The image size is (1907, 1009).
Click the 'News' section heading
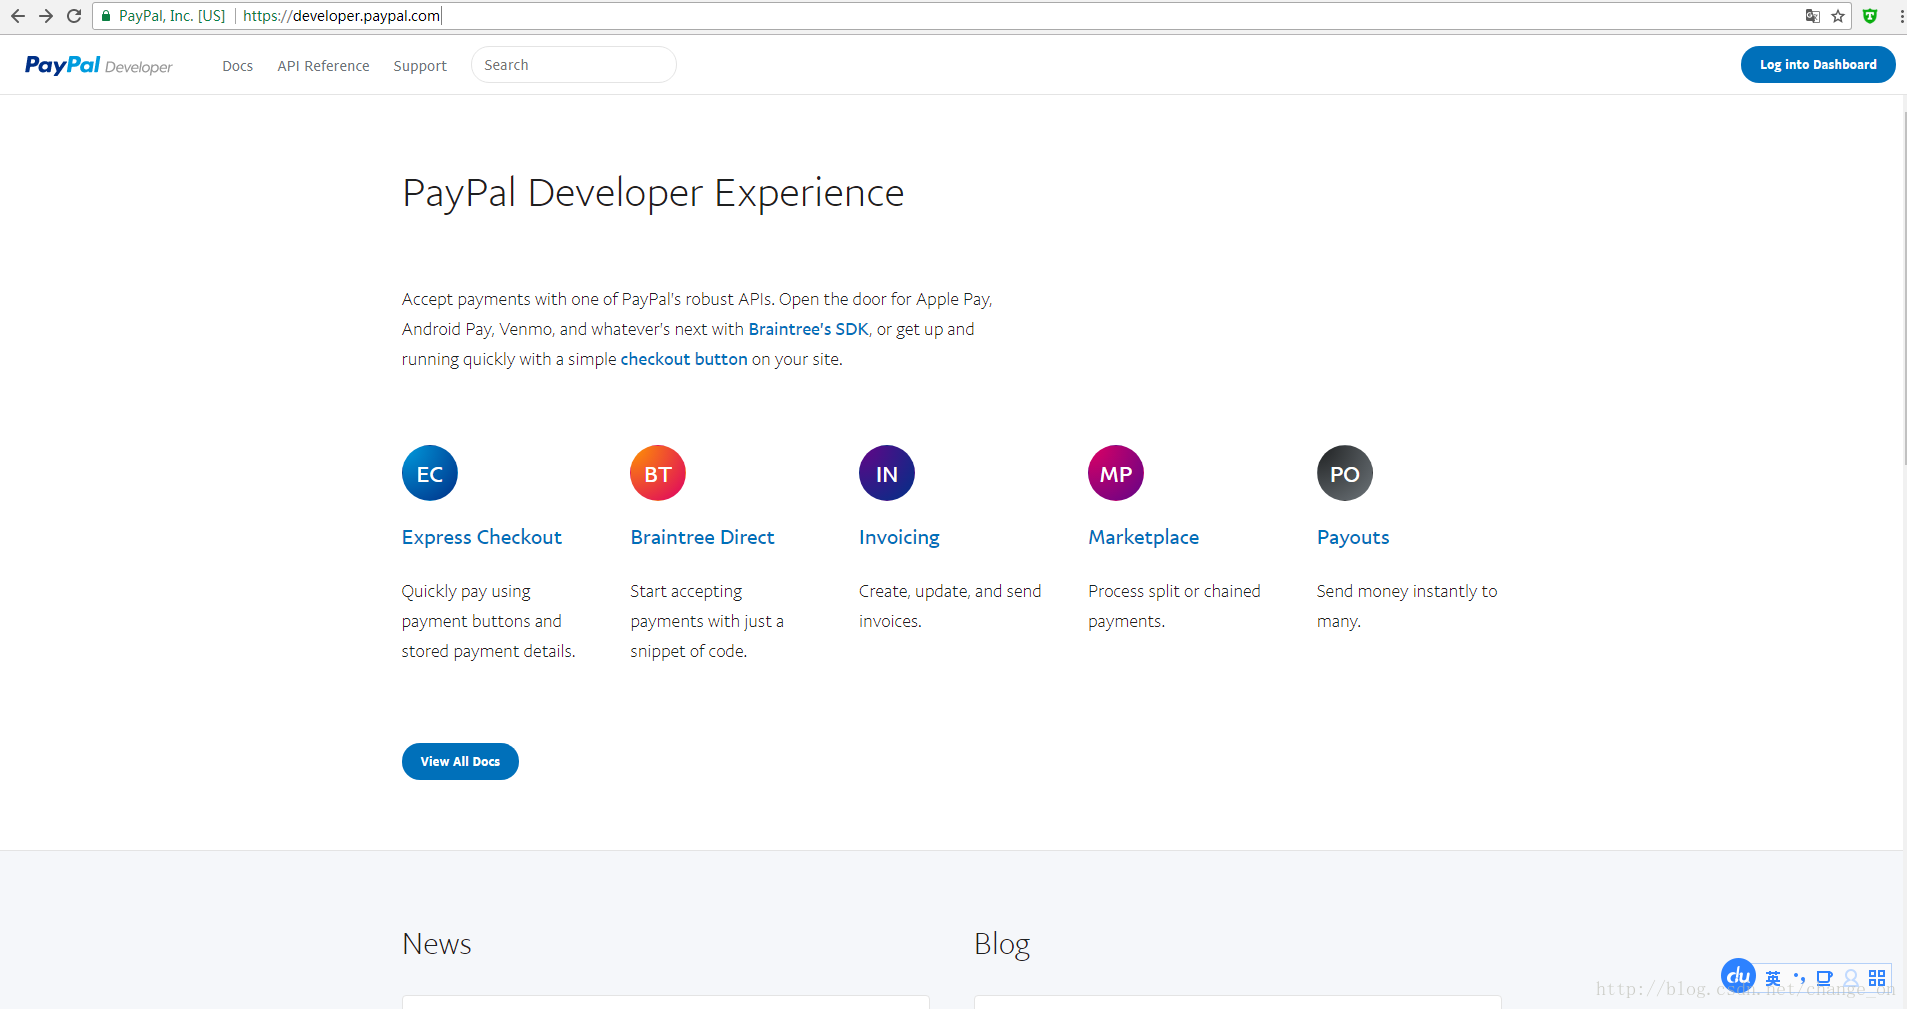pos(436,944)
